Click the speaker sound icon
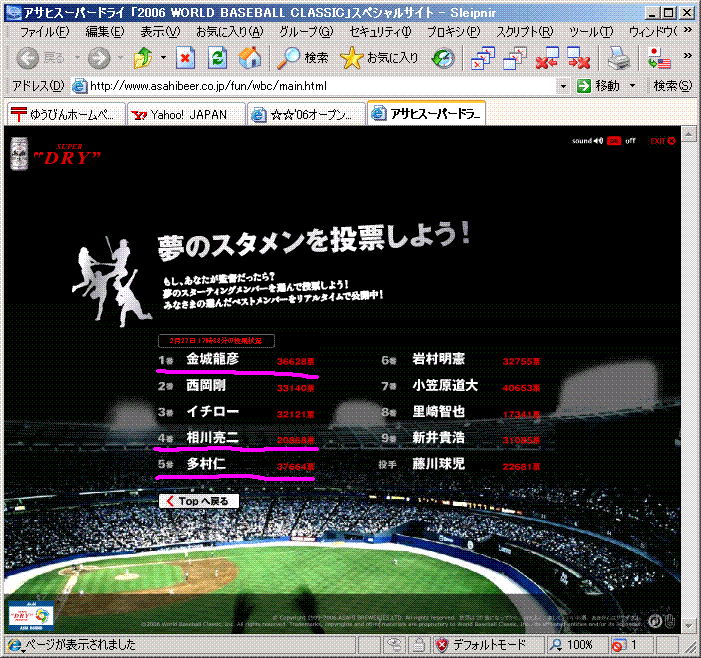Screen dimensions: 701x658 click(599, 141)
